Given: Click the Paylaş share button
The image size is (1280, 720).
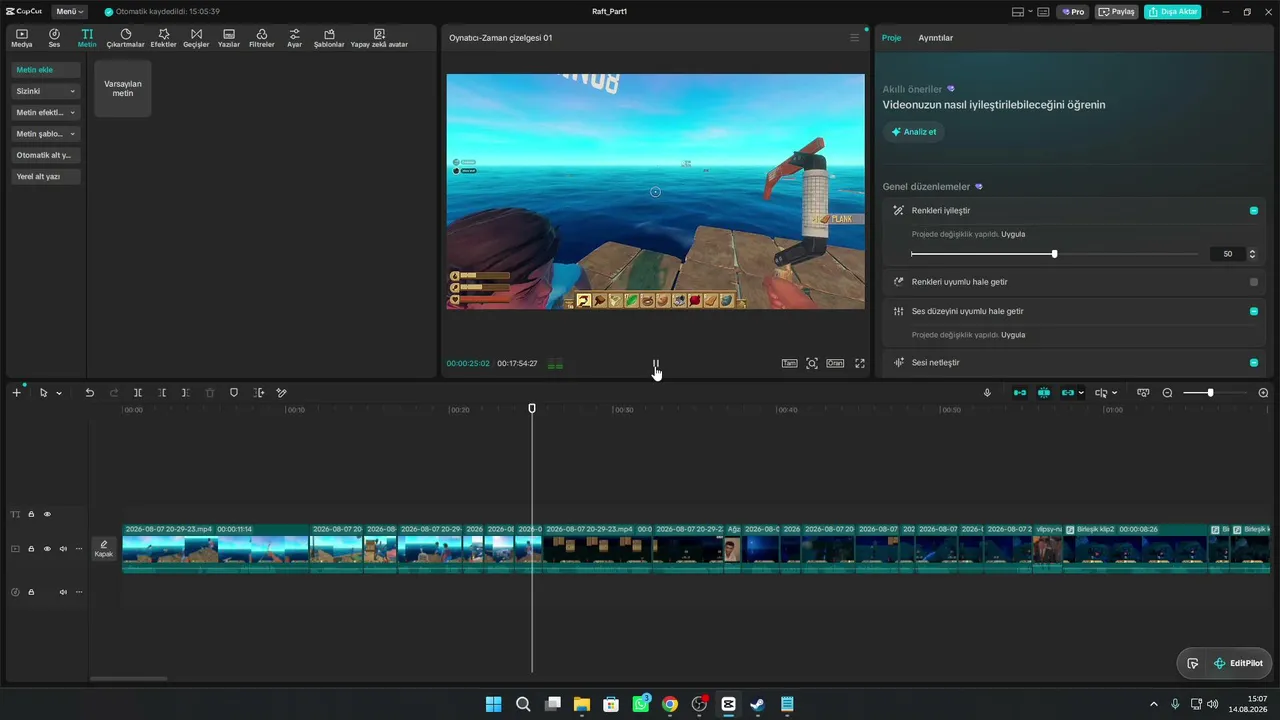Looking at the screenshot, I should click(1117, 12).
